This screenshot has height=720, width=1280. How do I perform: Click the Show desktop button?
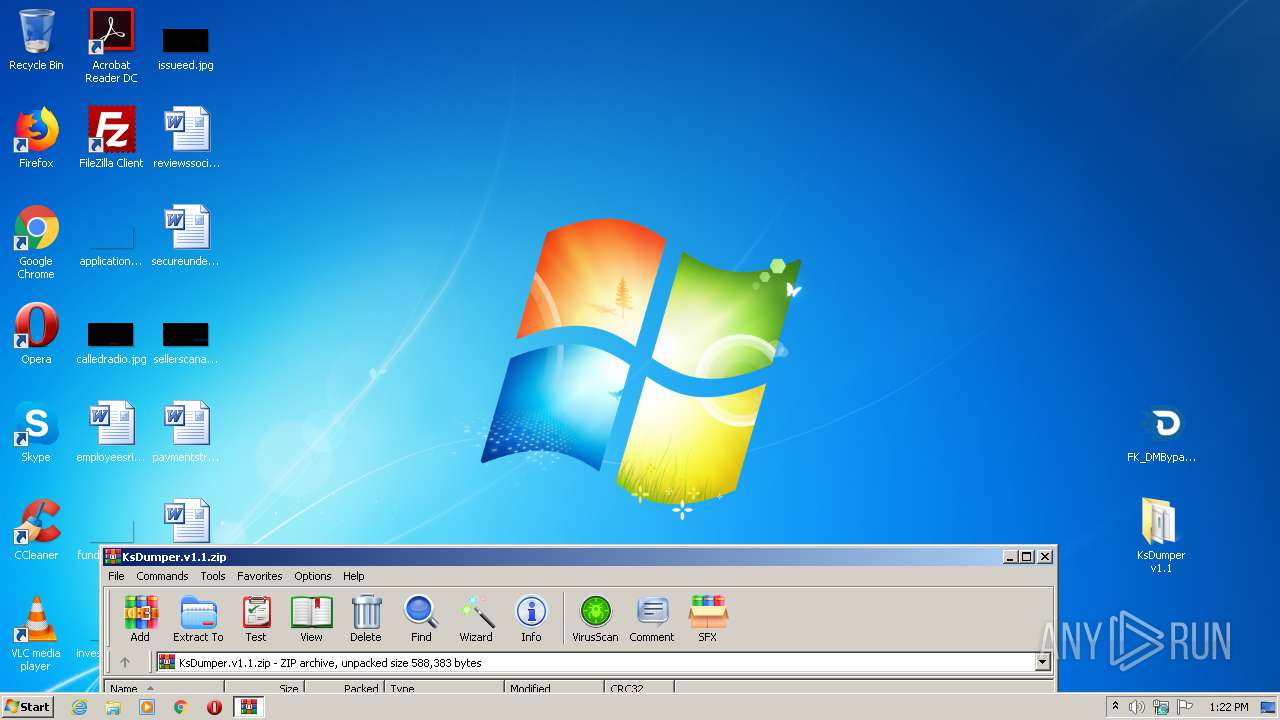1269,707
